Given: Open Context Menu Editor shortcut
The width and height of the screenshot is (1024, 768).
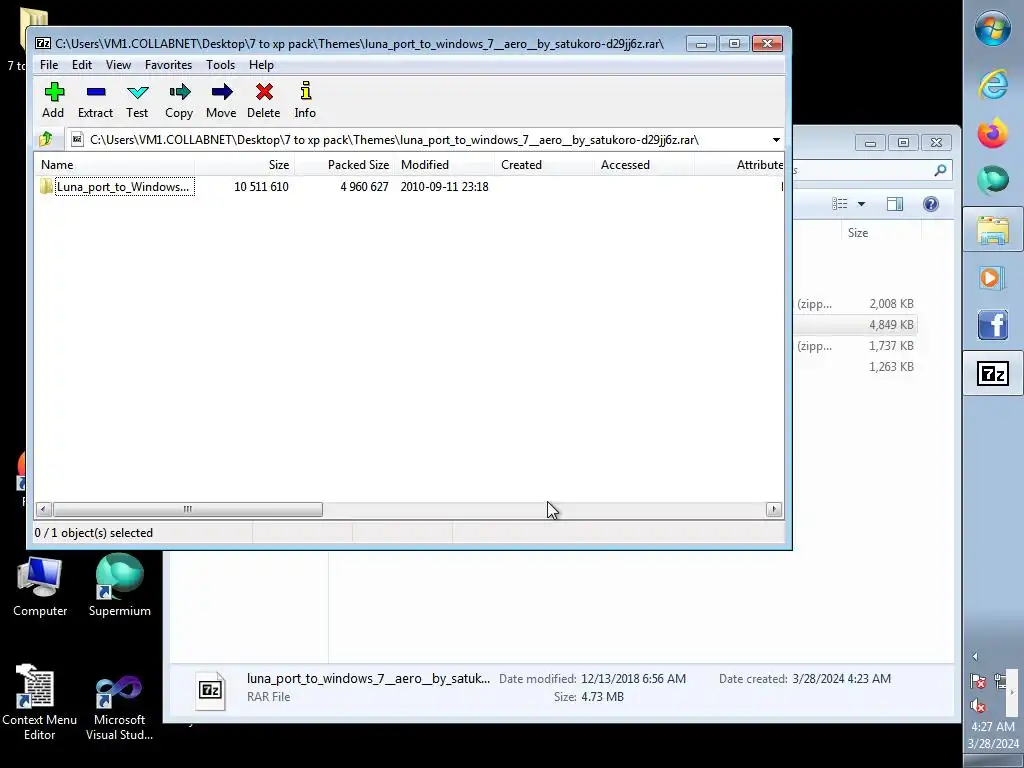Looking at the screenshot, I should pos(39,703).
